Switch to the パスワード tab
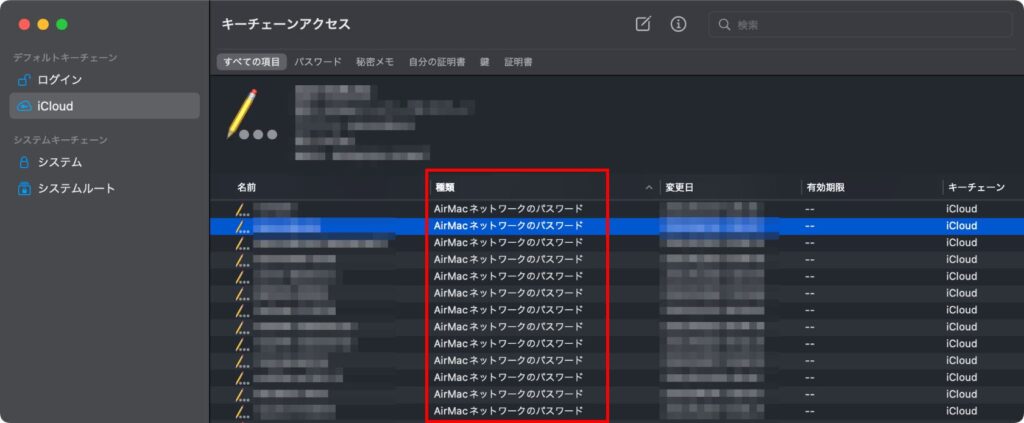This screenshot has width=1024, height=423. click(318, 62)
